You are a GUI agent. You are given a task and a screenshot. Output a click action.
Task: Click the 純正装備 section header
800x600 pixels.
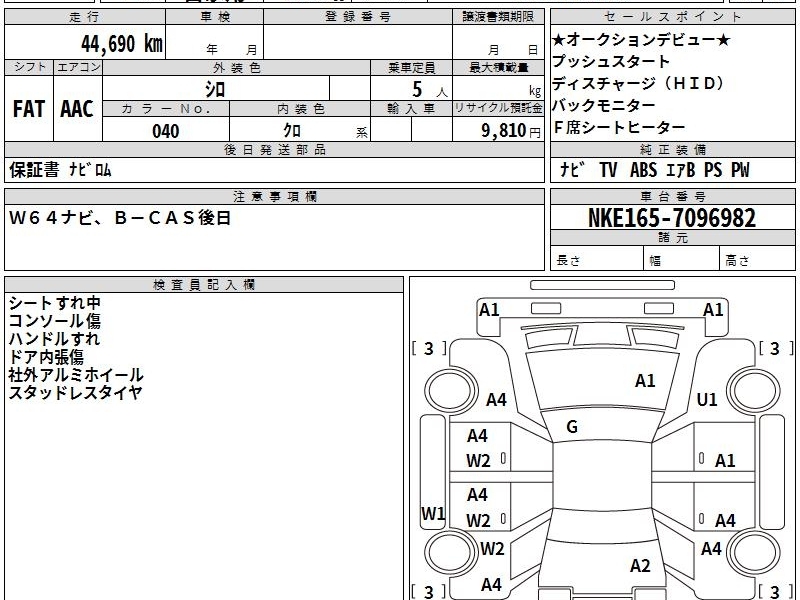672,149
